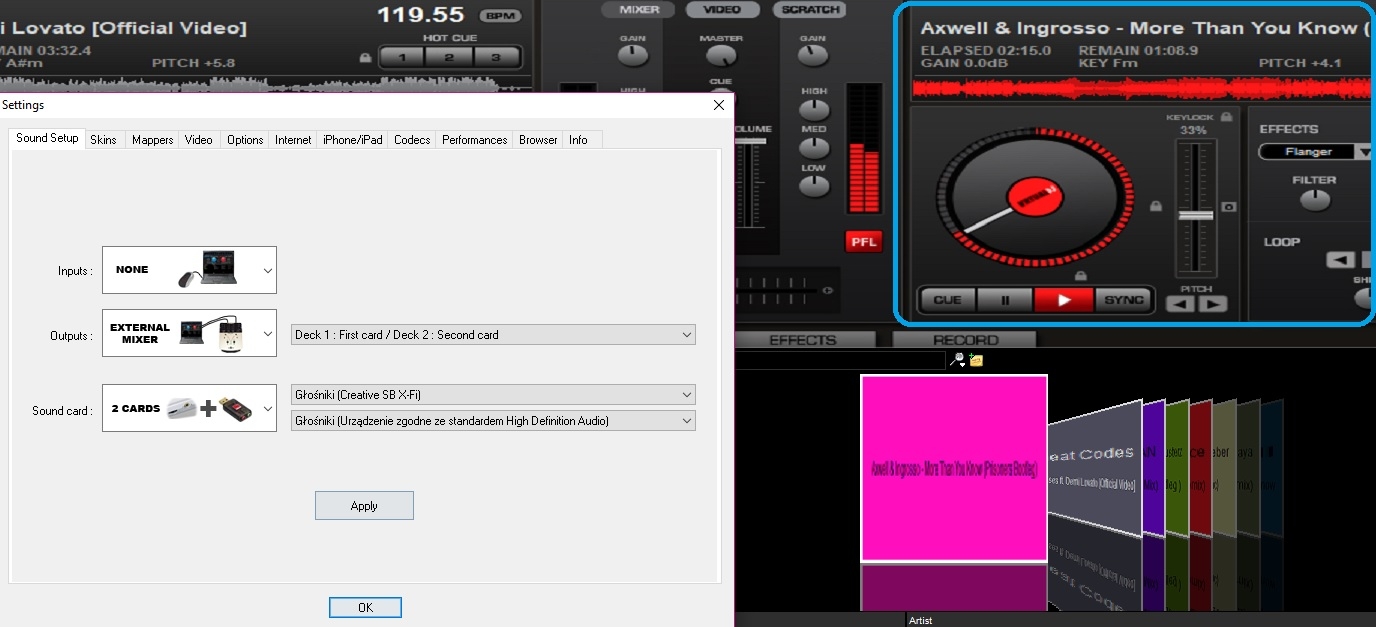The width and height of the screenshot is (1376, 627).
Task: Trigger hot cue 1
Action: (403, 58)
